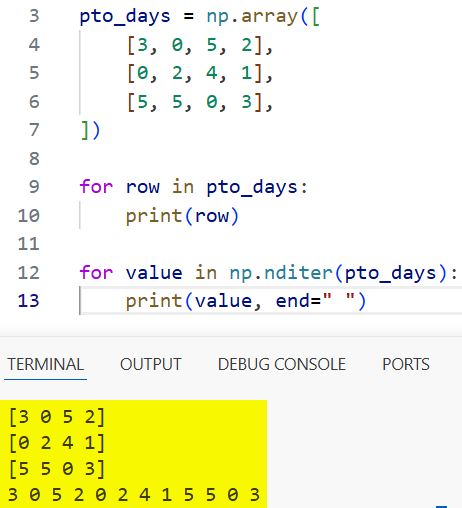Click the closing '])' on line 7
462x508 pixels.
tap(90, 130)
